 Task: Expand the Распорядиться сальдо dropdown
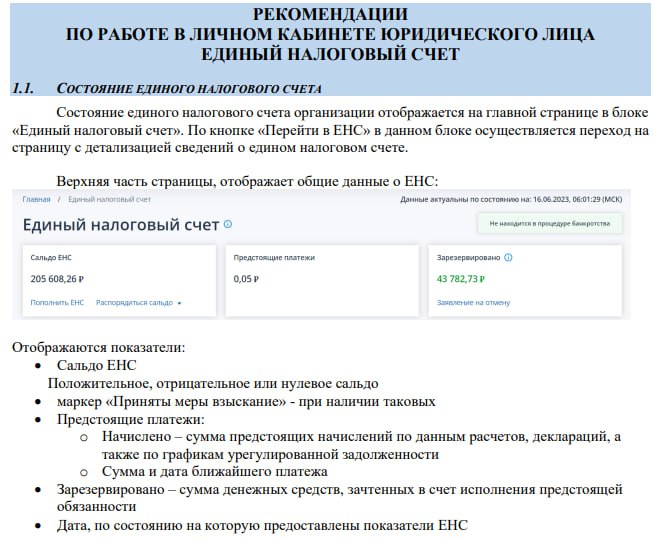coord(139,302)
